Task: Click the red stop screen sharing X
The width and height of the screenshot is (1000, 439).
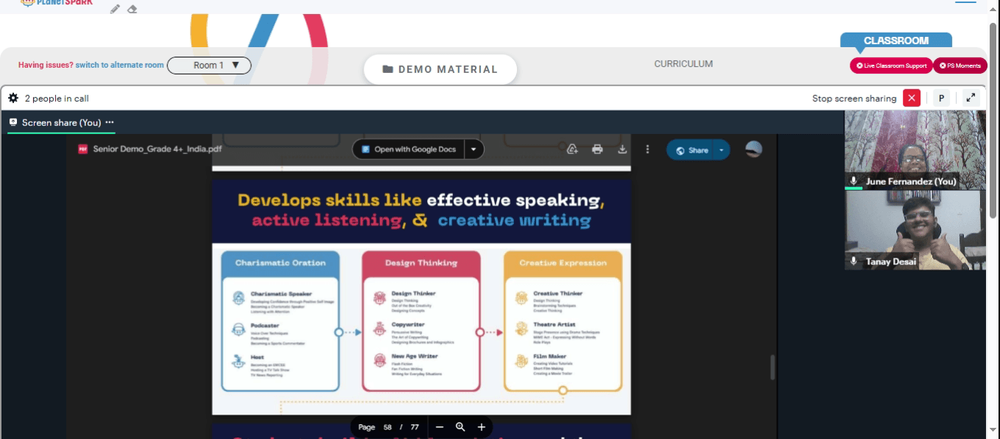Action: point(911,98)
